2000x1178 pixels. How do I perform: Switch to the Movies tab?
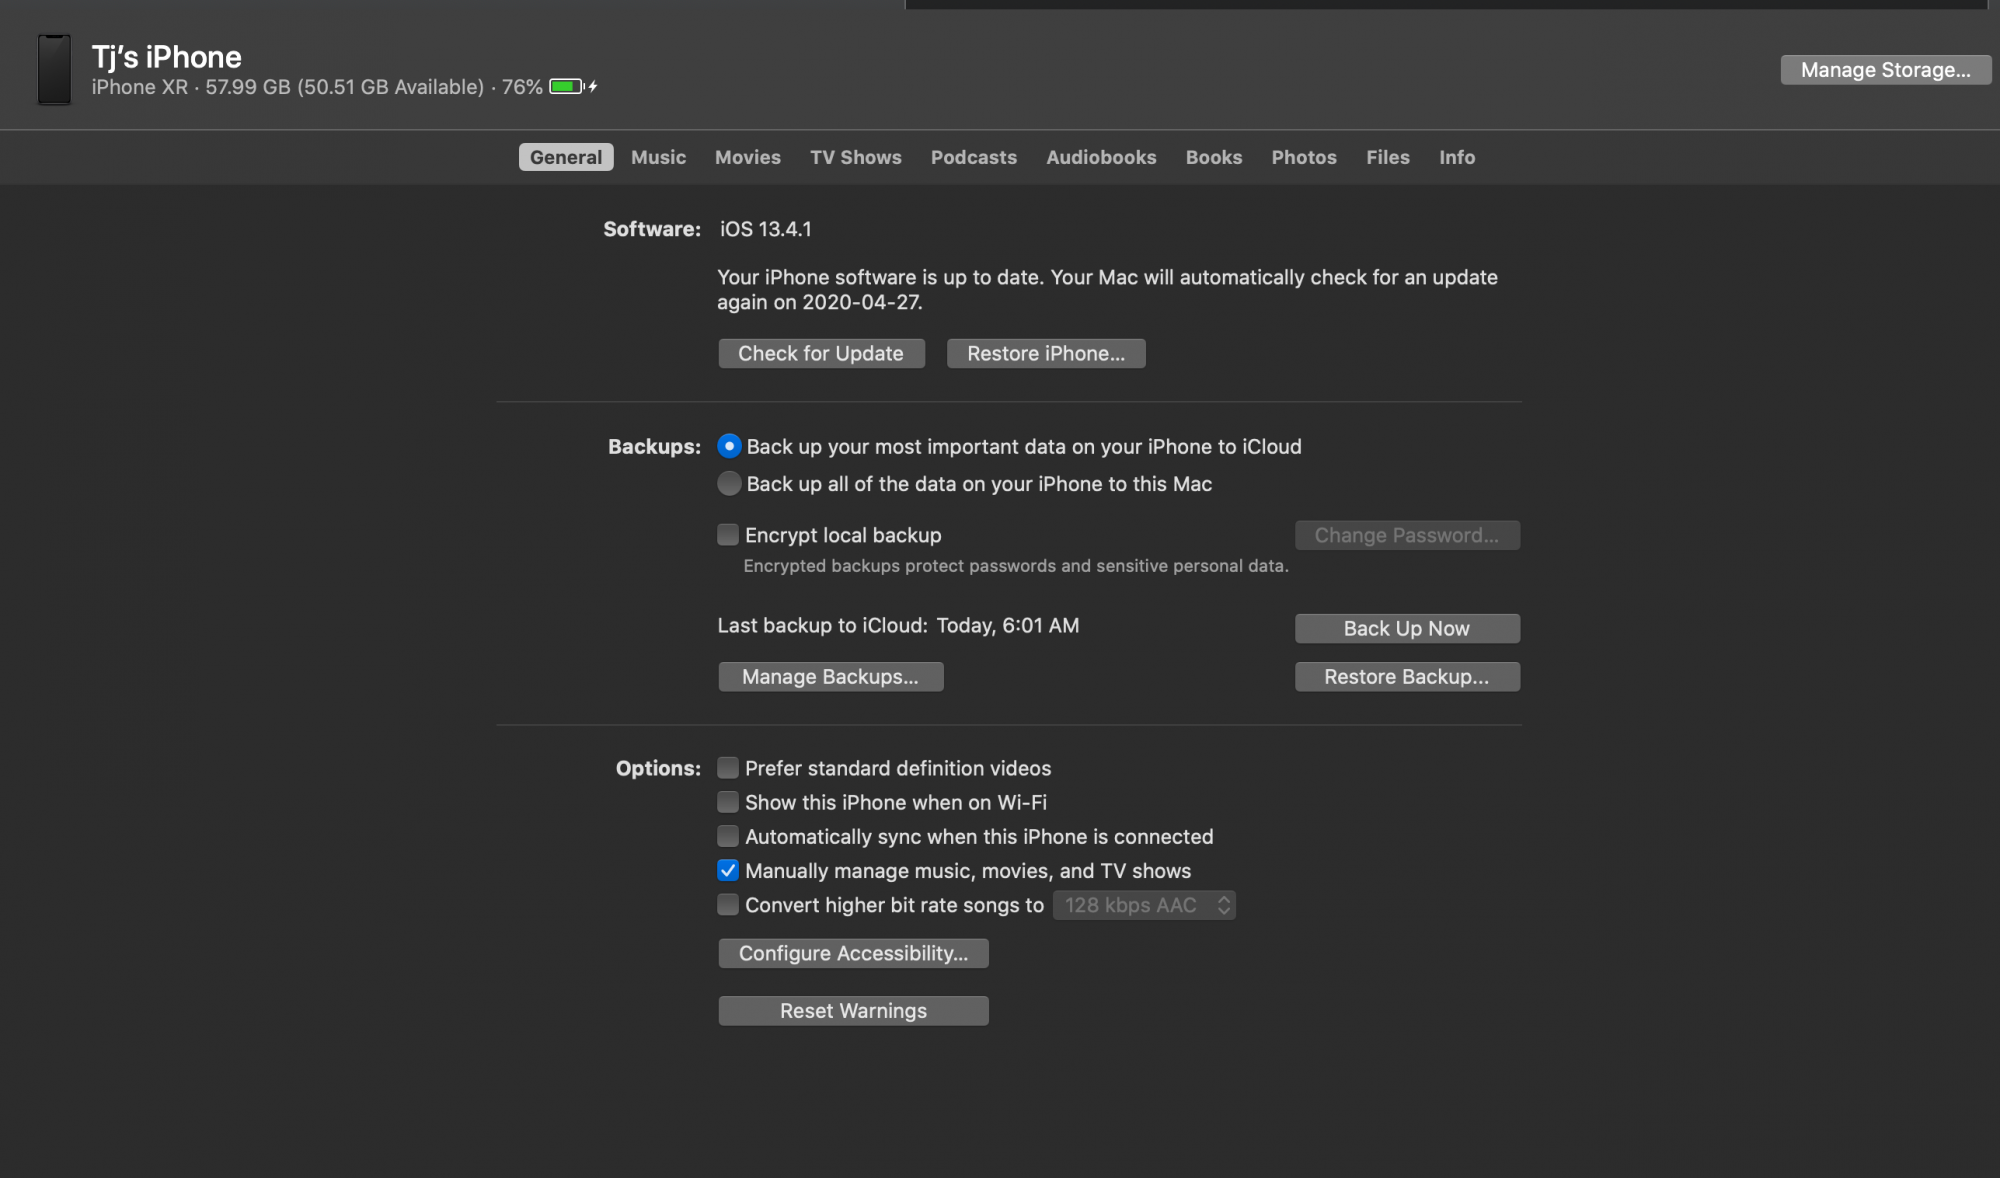pyautogui.click(x=748, y=157)
